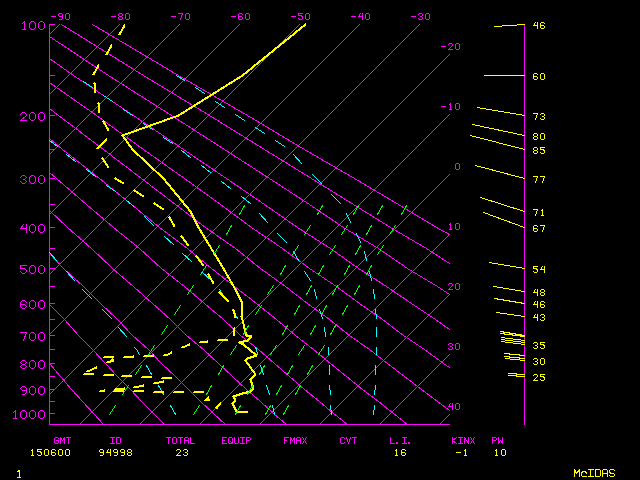Image resolution: width=640 pixels, height=480 pixels.
Task: Select the 500 pressure level label
Action: [x=33, y=269]
